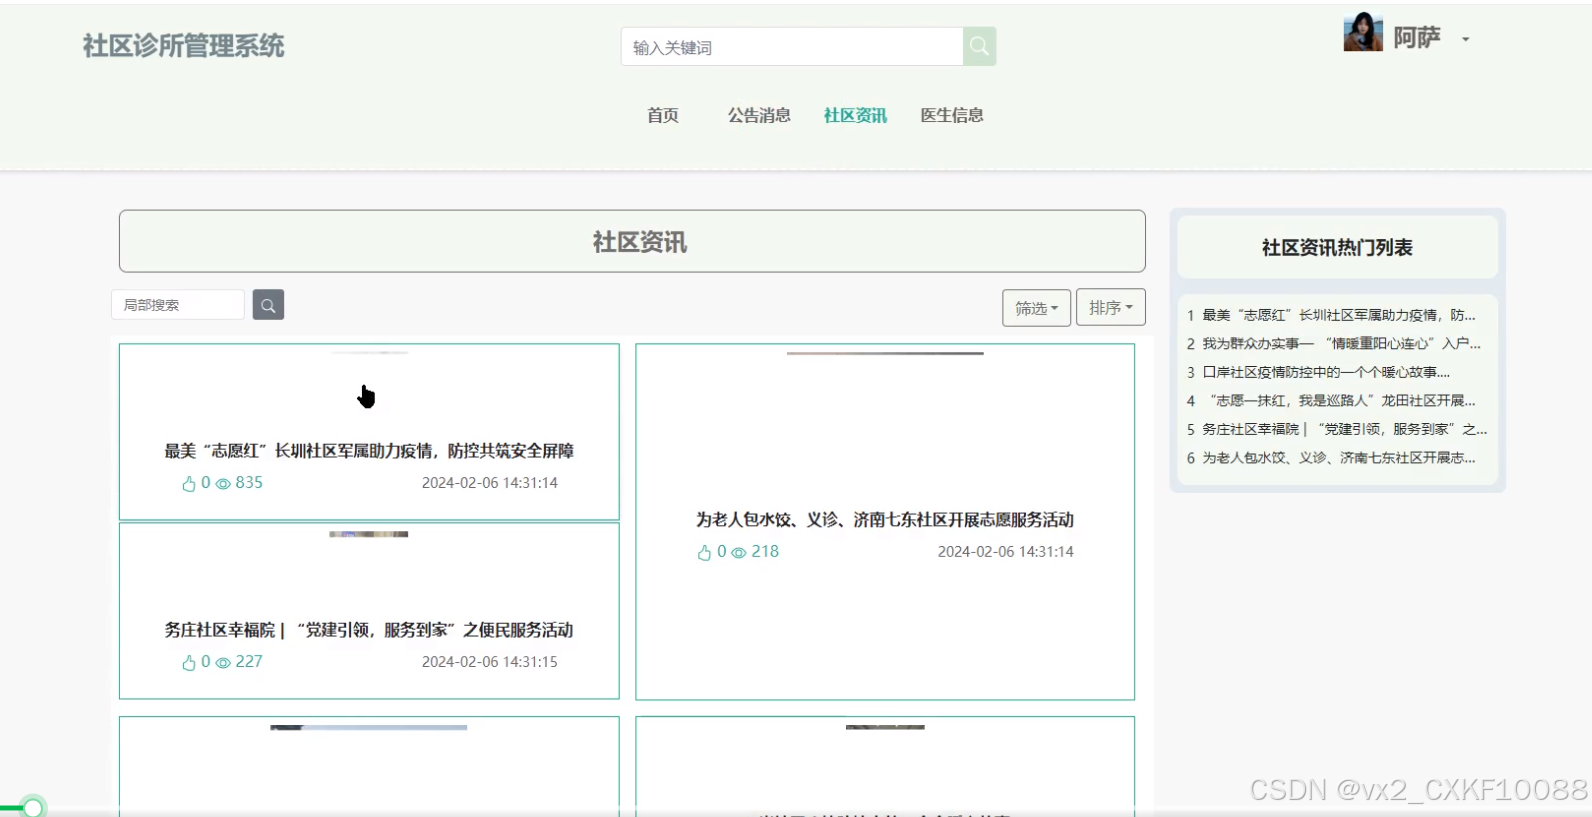Click the eye view icon showing 218
This screenshot has width=1592, height=817.
tap(739, 553)
